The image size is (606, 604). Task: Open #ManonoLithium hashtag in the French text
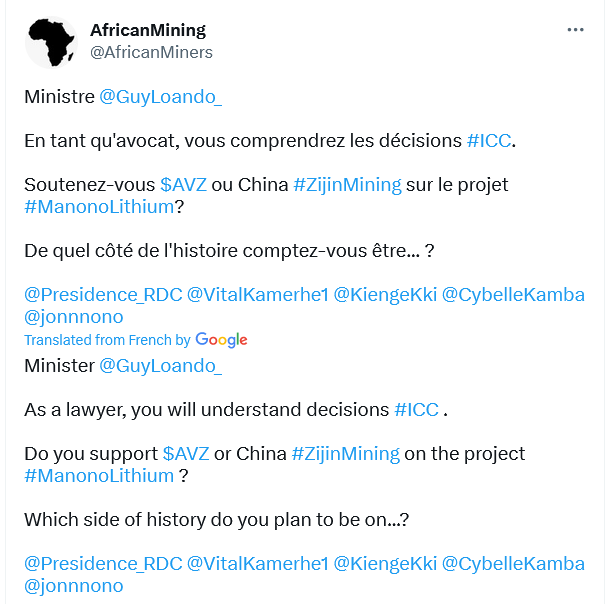pos(99,207)
